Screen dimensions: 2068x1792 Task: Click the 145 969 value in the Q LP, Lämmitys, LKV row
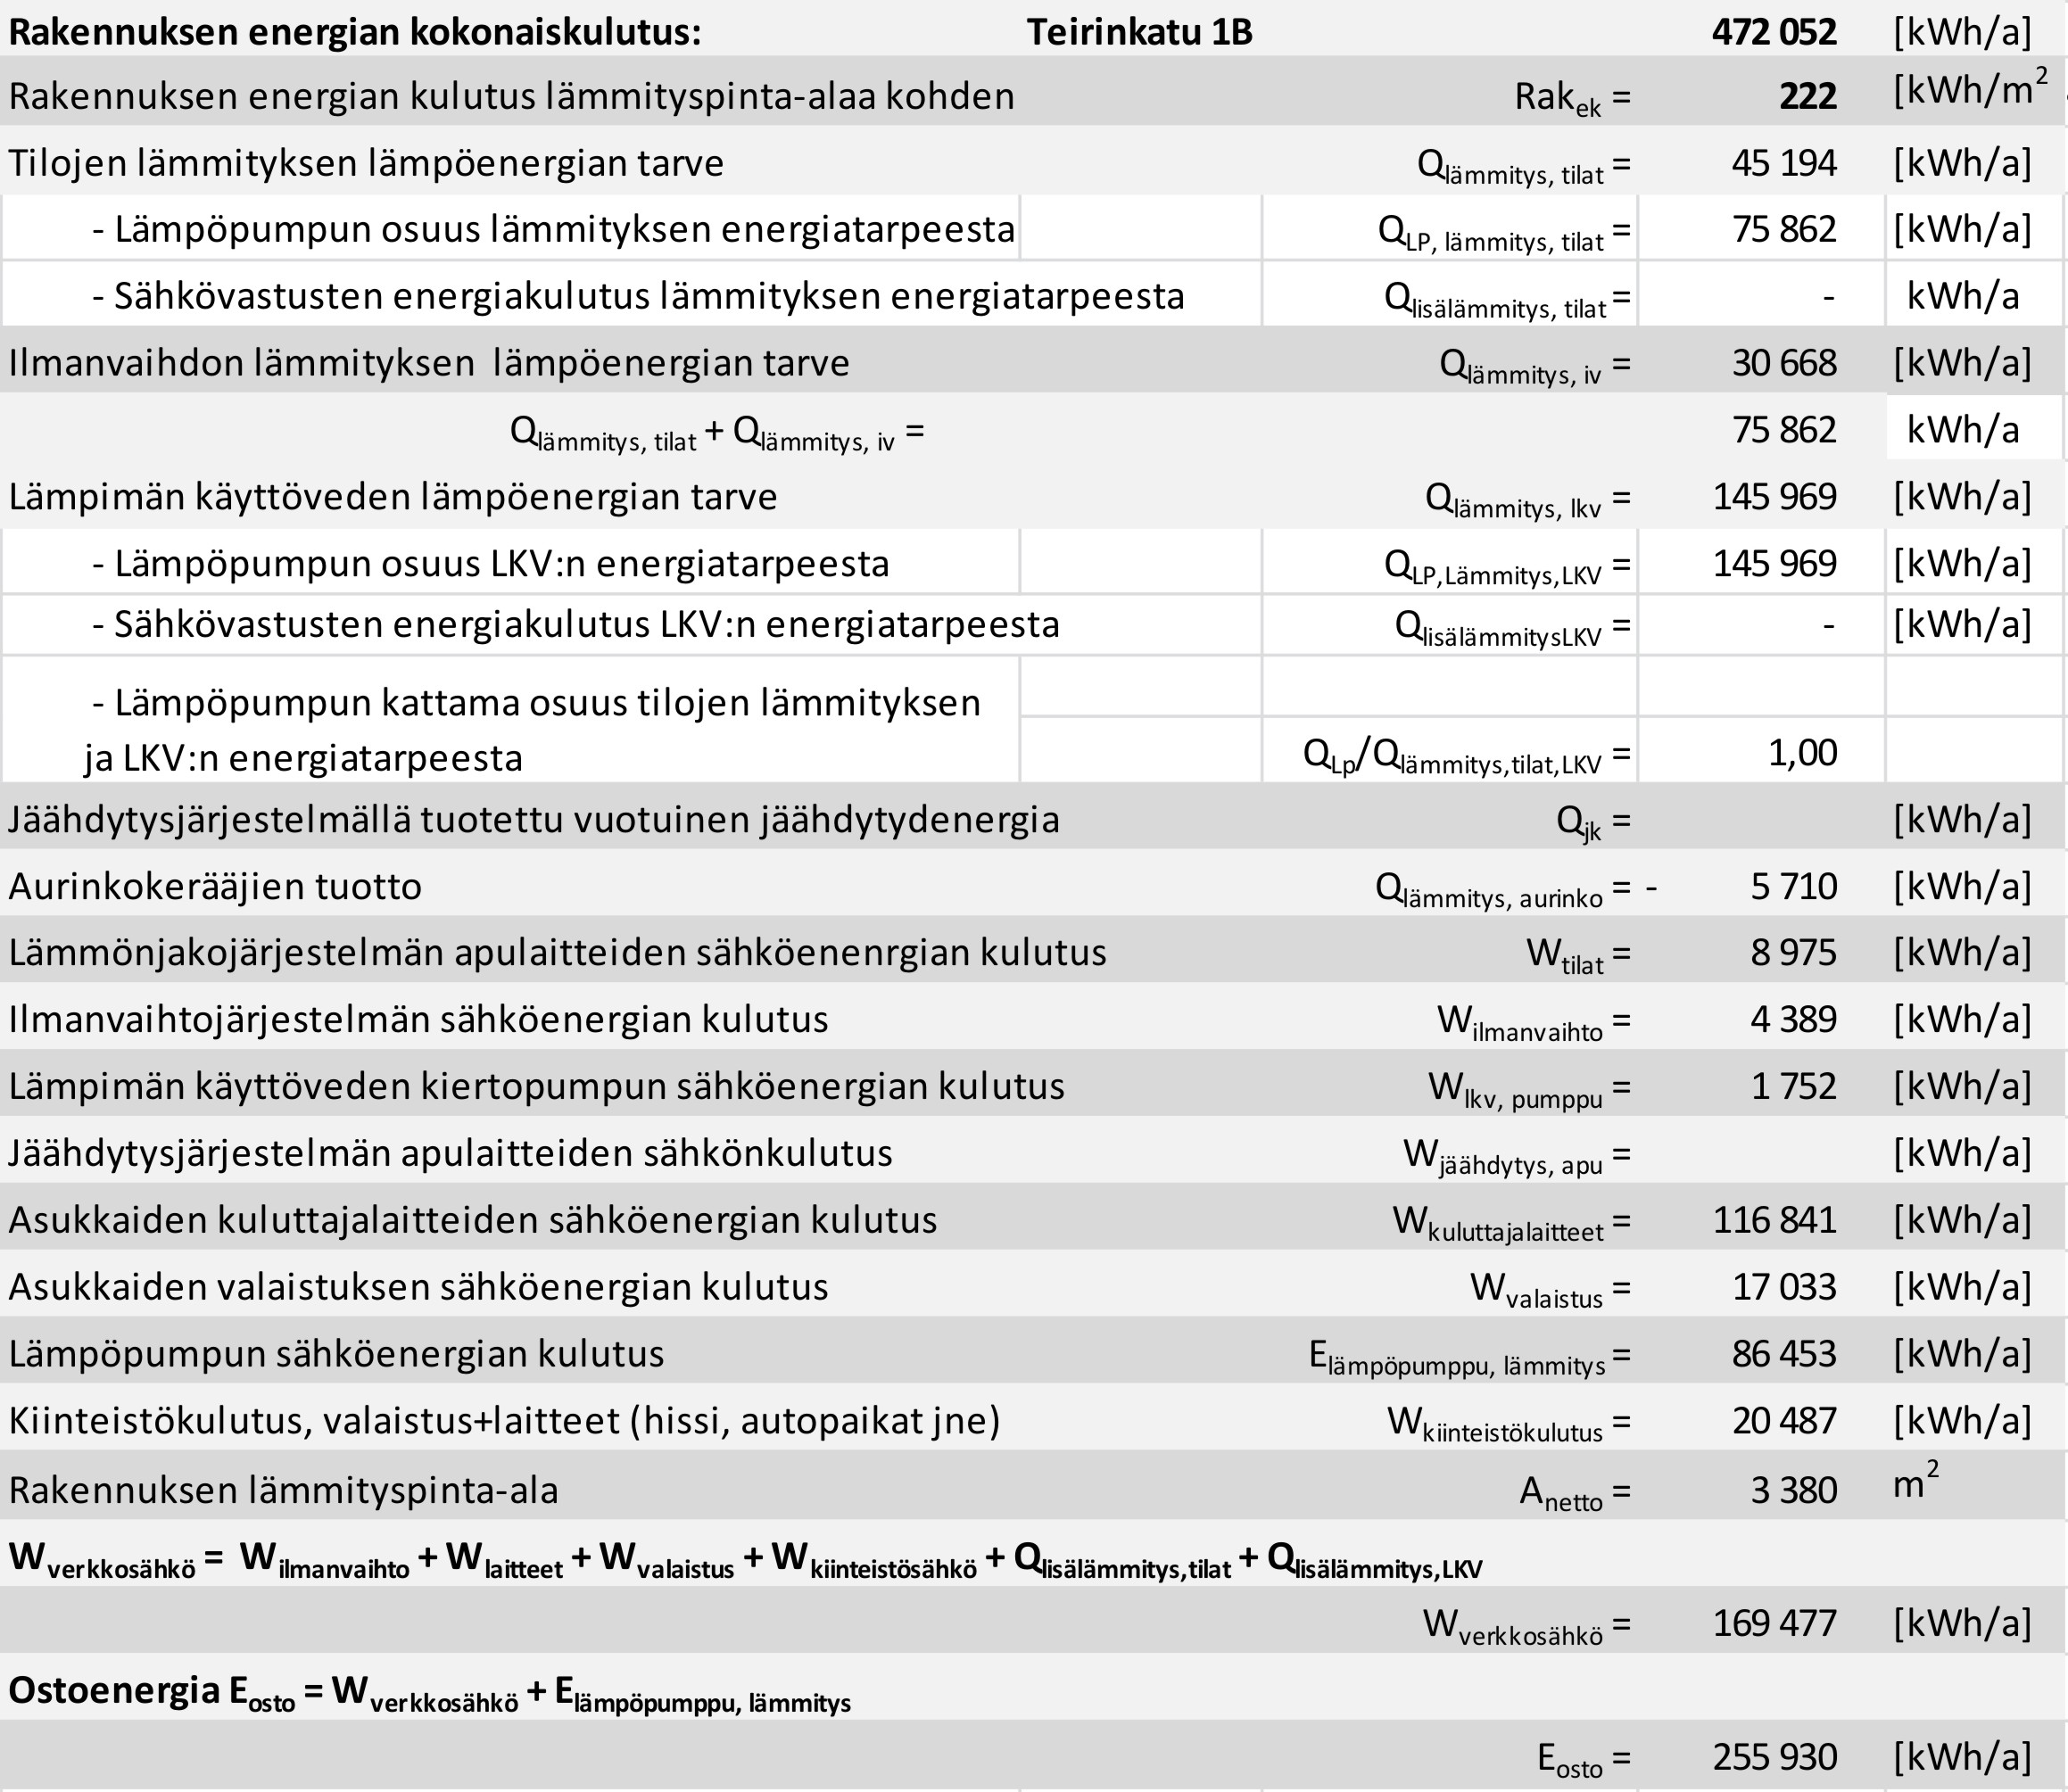tap(1775, 563)
